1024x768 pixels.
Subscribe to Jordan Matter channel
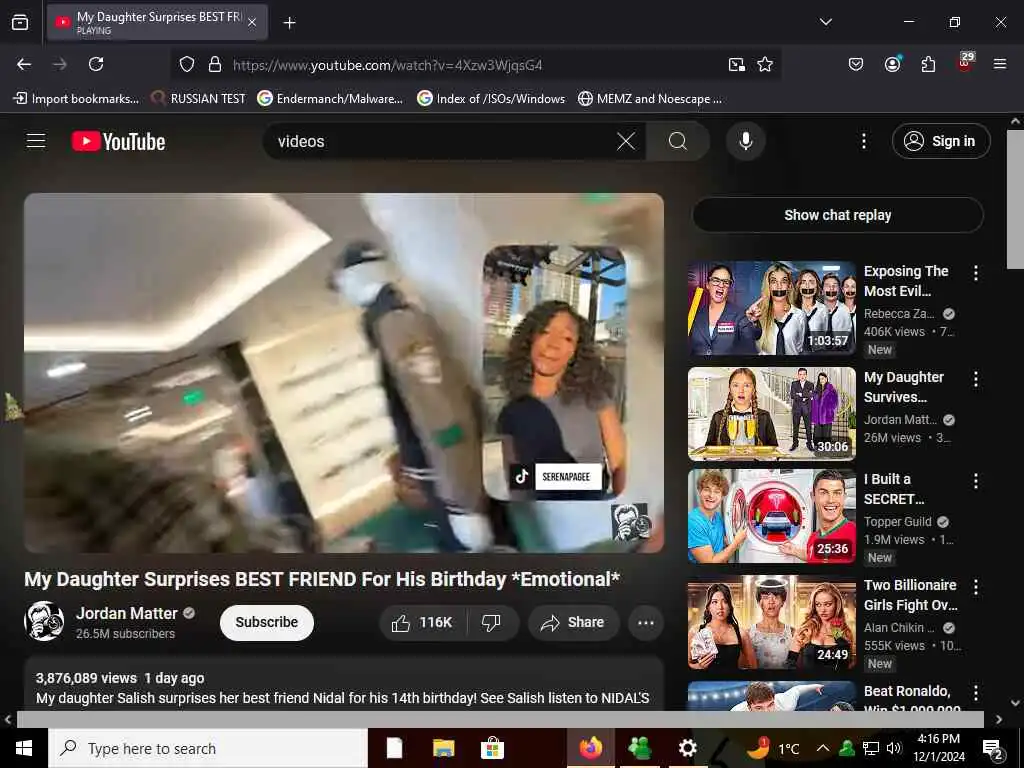(266, 622)
